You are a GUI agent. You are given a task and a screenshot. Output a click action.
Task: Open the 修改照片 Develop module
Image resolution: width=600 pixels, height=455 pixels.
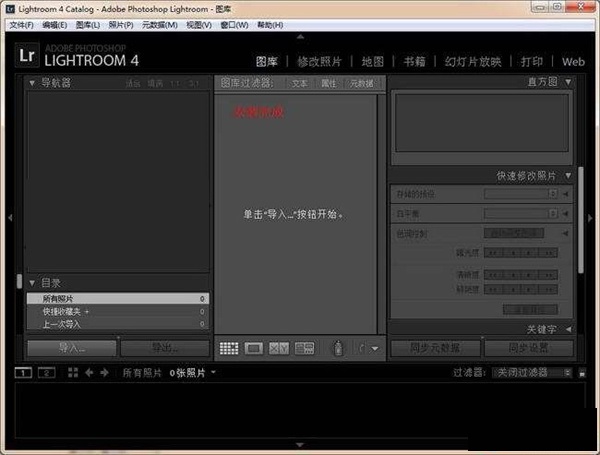click(x=320, y=61)
